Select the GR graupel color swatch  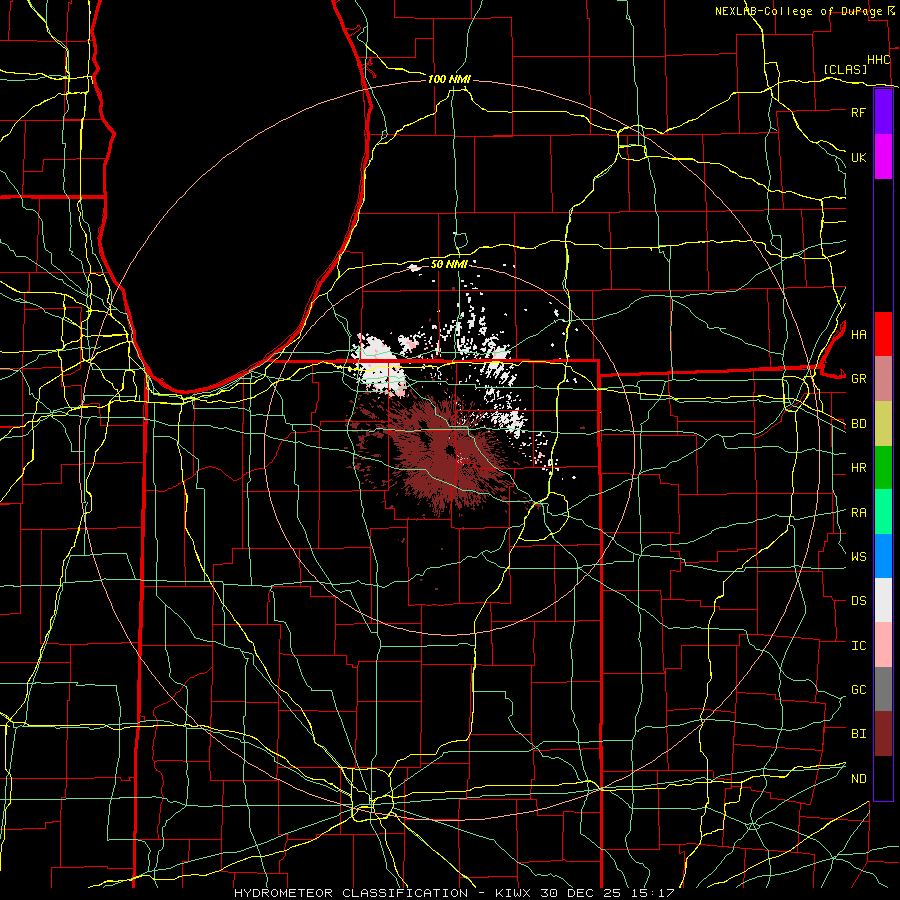coord(883,379)
